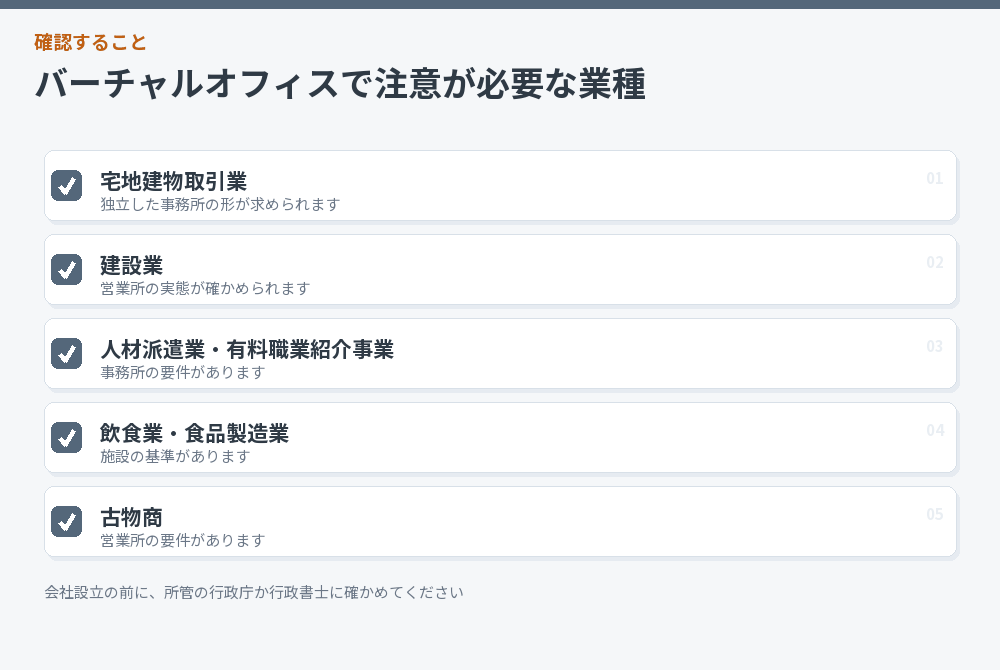
Task: Toggle the 建設業 checkbox
Action: click(x=66, y=270)
